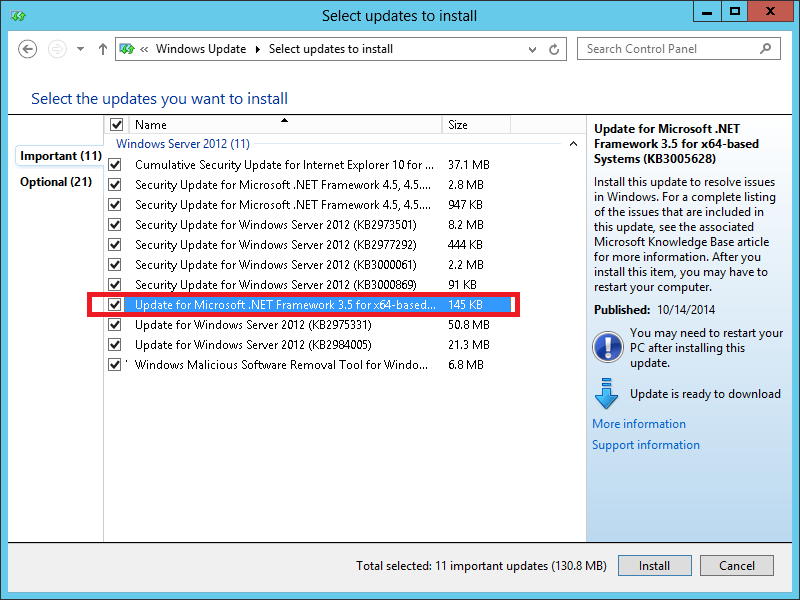
Task: Open the Support information link
Action: (645, 445)
